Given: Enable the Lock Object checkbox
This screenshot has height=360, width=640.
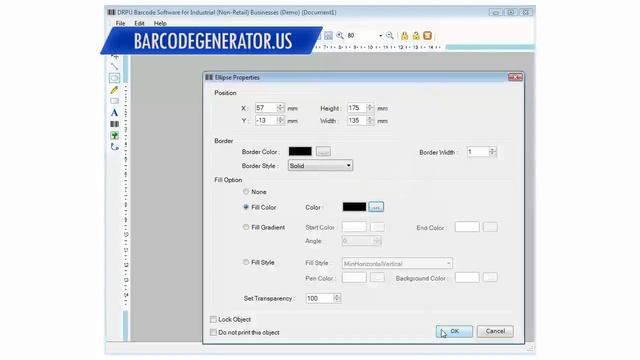Looking at the screenshot, I should pos(213,319).
